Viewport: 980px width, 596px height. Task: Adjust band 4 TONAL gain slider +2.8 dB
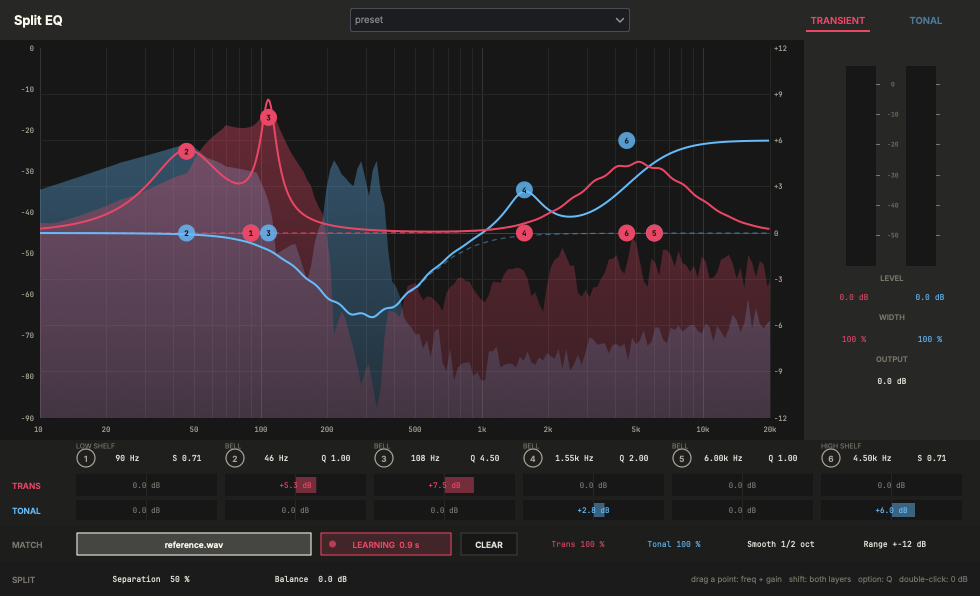tap(593, 510)
